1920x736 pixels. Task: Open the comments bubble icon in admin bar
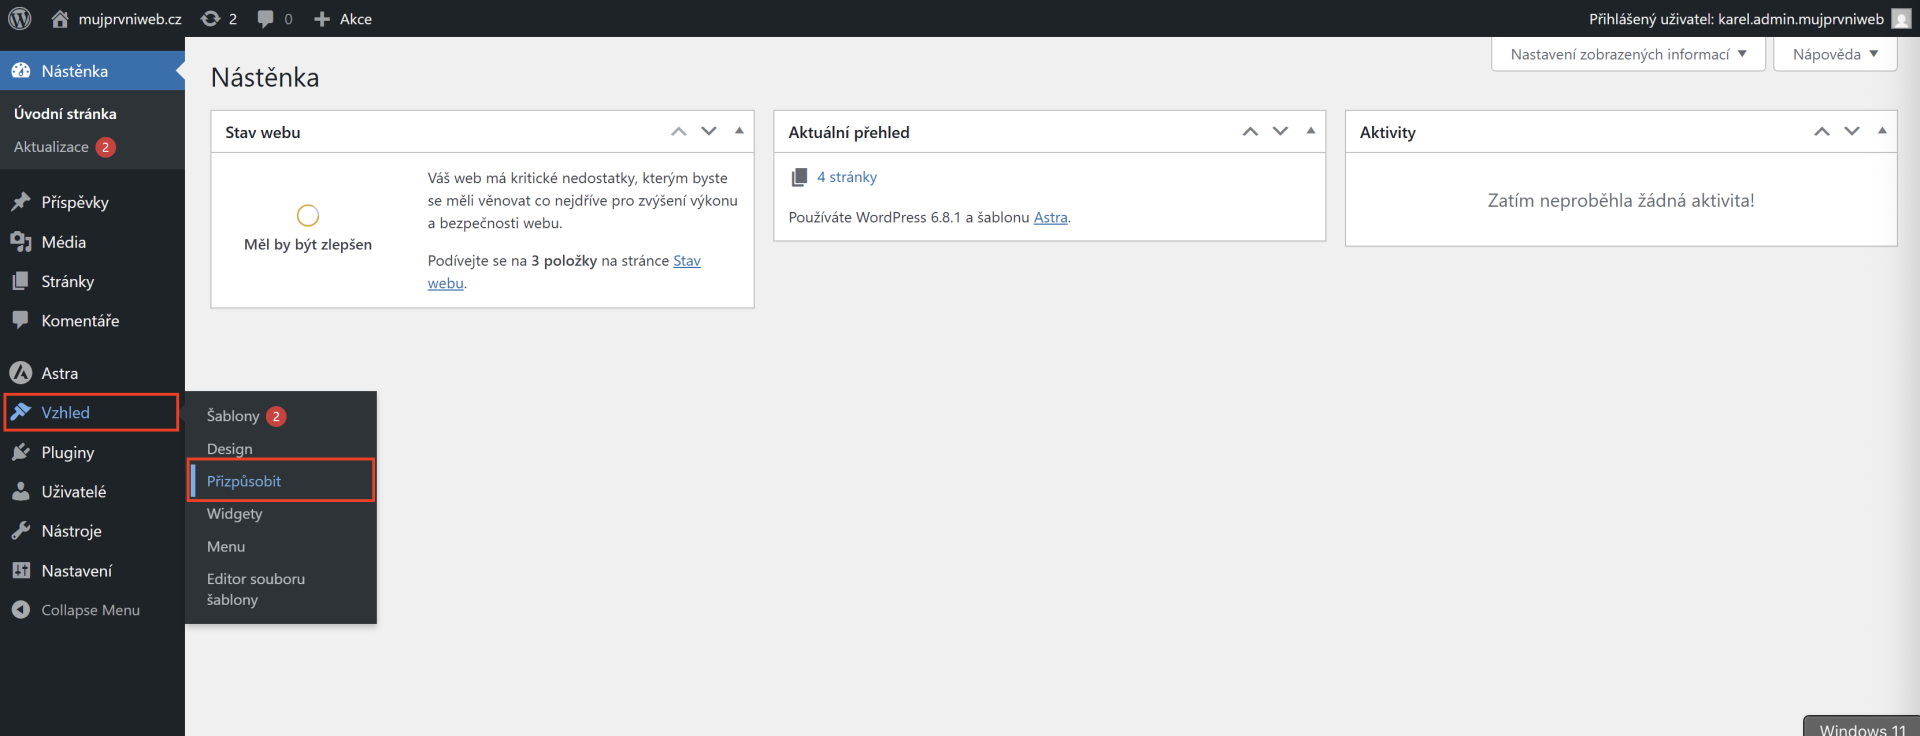[x=266, y=19]
